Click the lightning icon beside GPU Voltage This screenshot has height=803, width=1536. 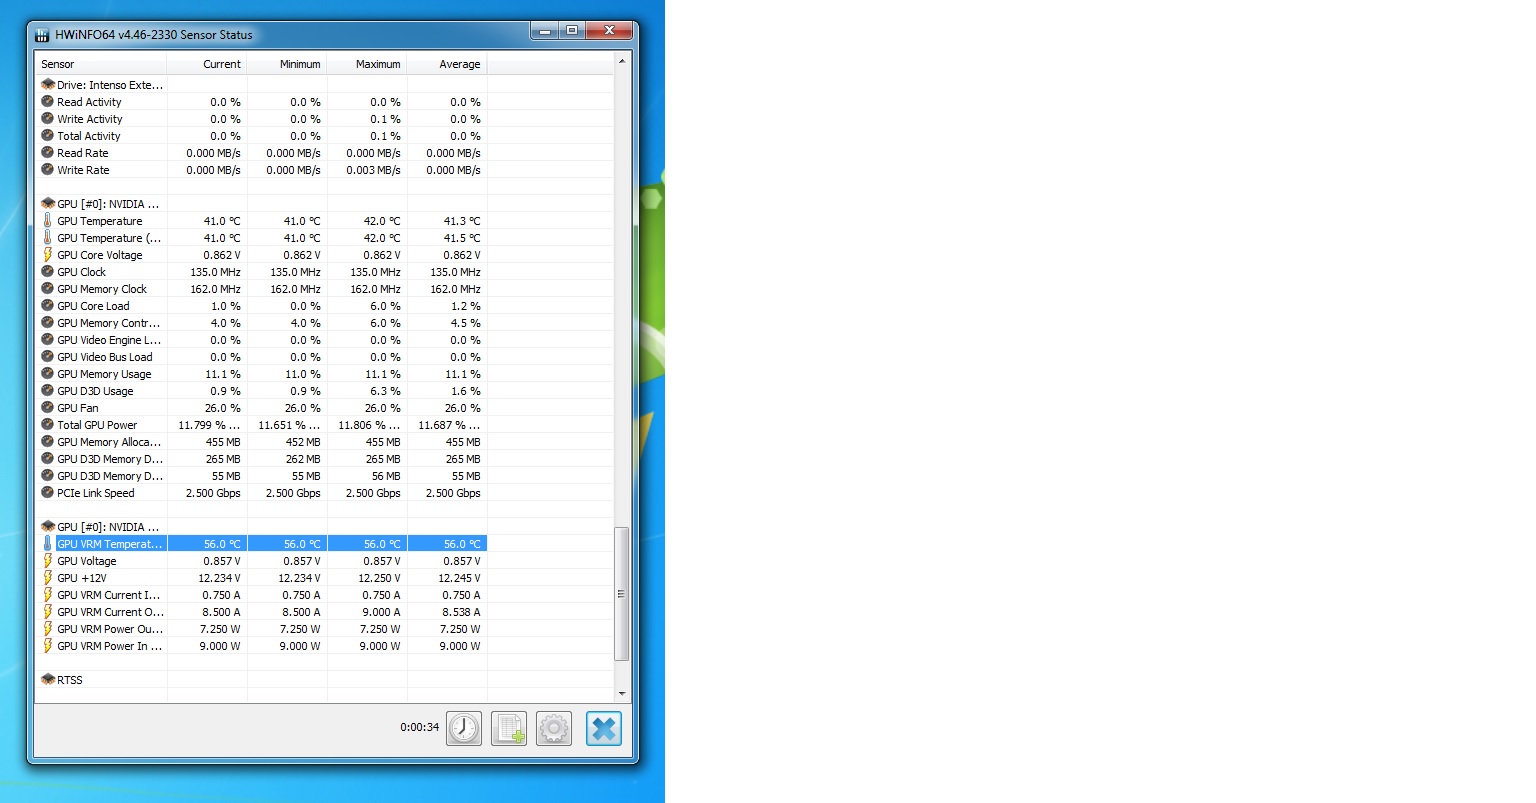(x=47, y=561)
